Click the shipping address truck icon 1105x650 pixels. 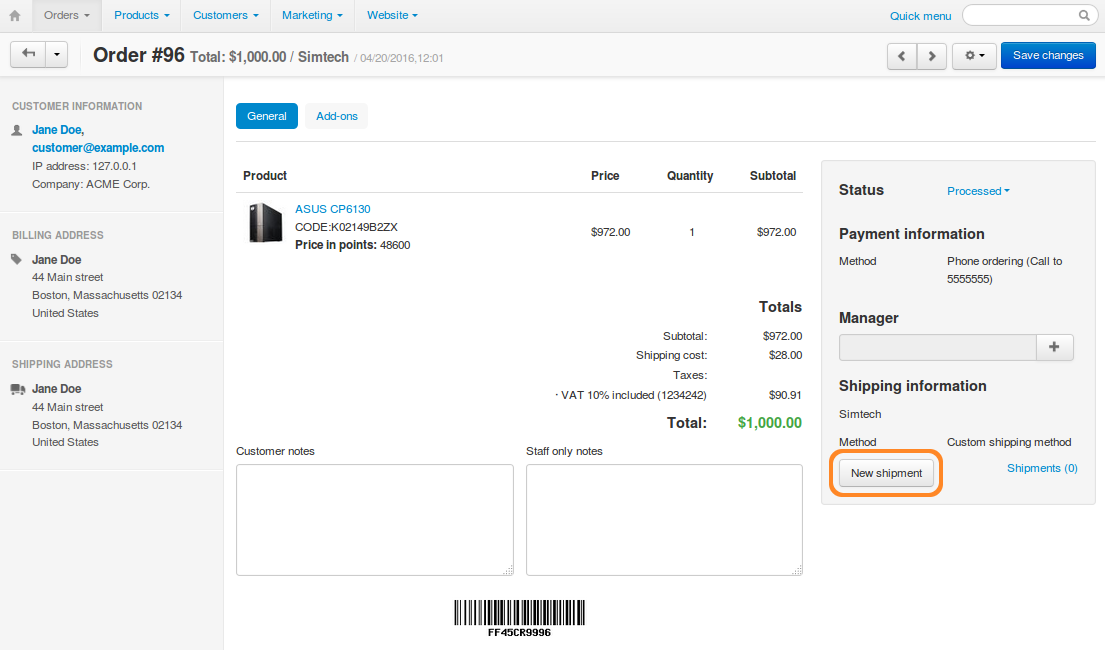18,389
